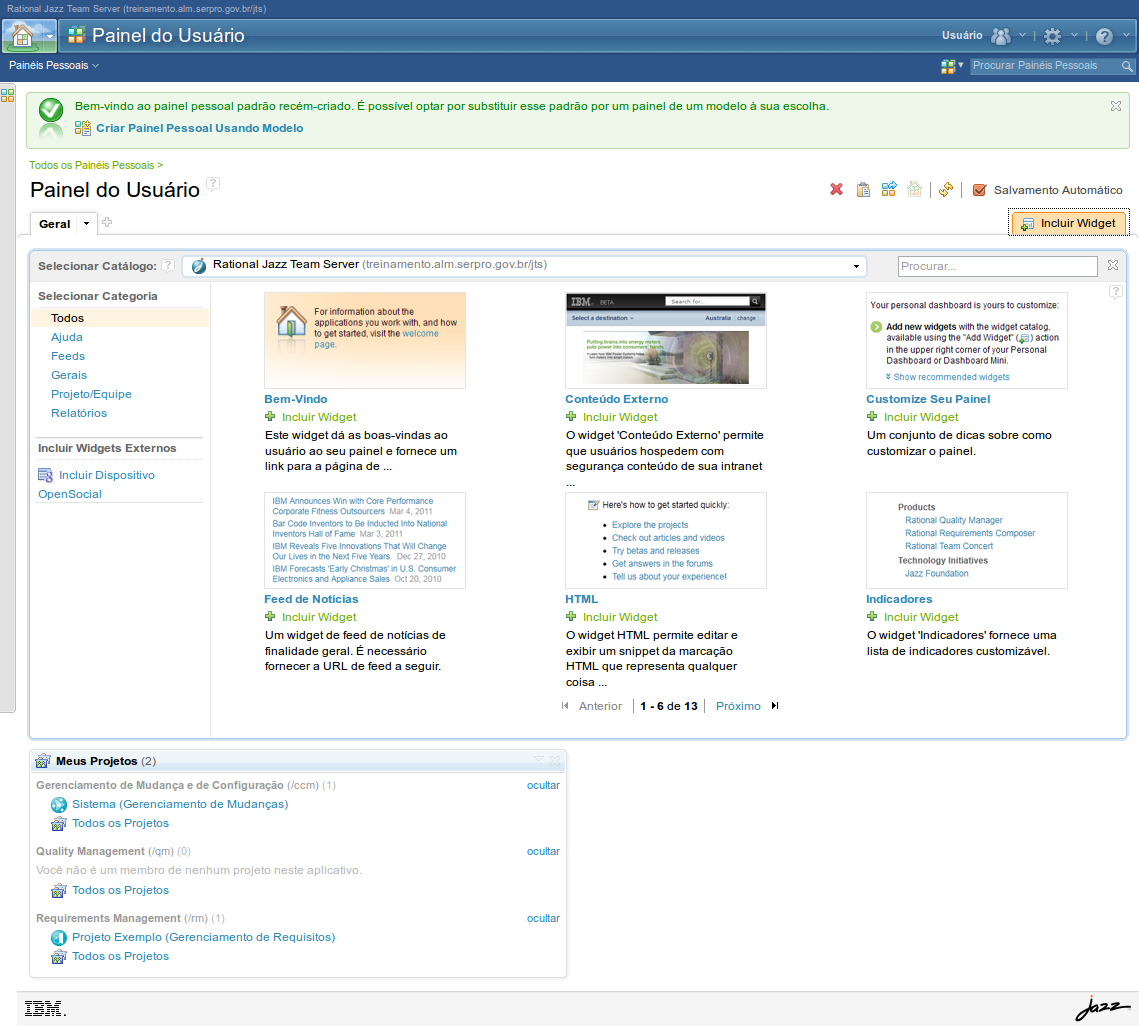Viewport: 1139px width, 1026px height.
Task: Click the administration gear icon
Action: 1052,36
